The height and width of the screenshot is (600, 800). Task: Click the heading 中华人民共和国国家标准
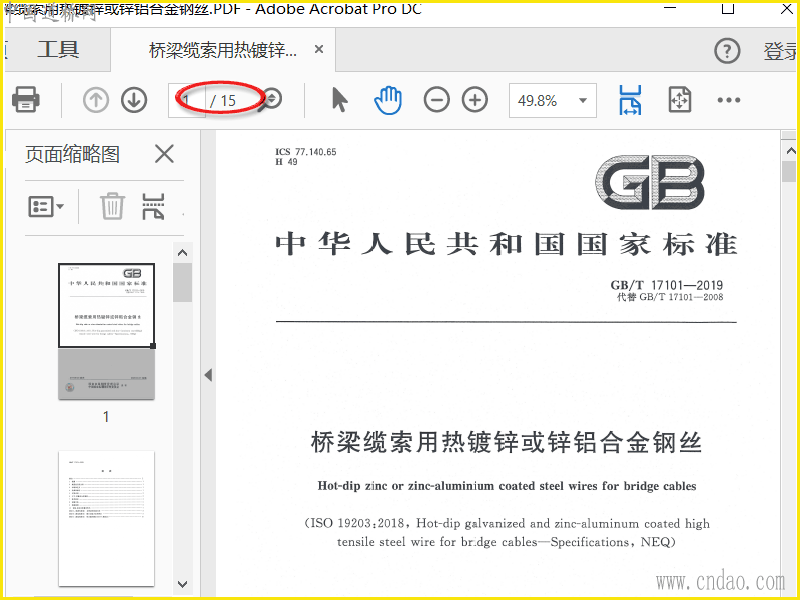tap(506, 244)
